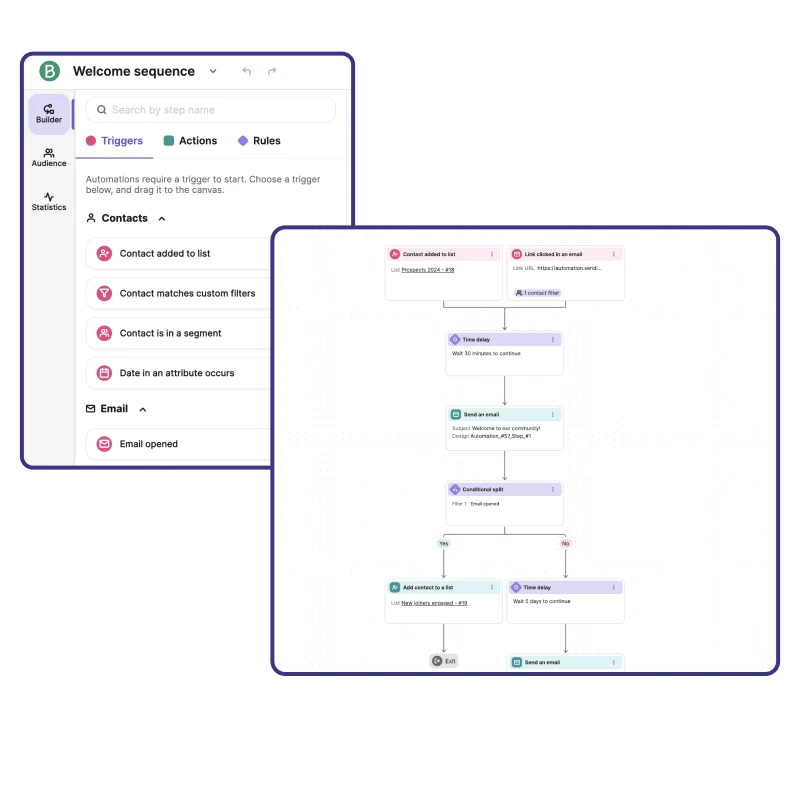The image size is (800, 800).
Task: Collapse the Contacts trigger section
Action: click(x=162, y=218)
